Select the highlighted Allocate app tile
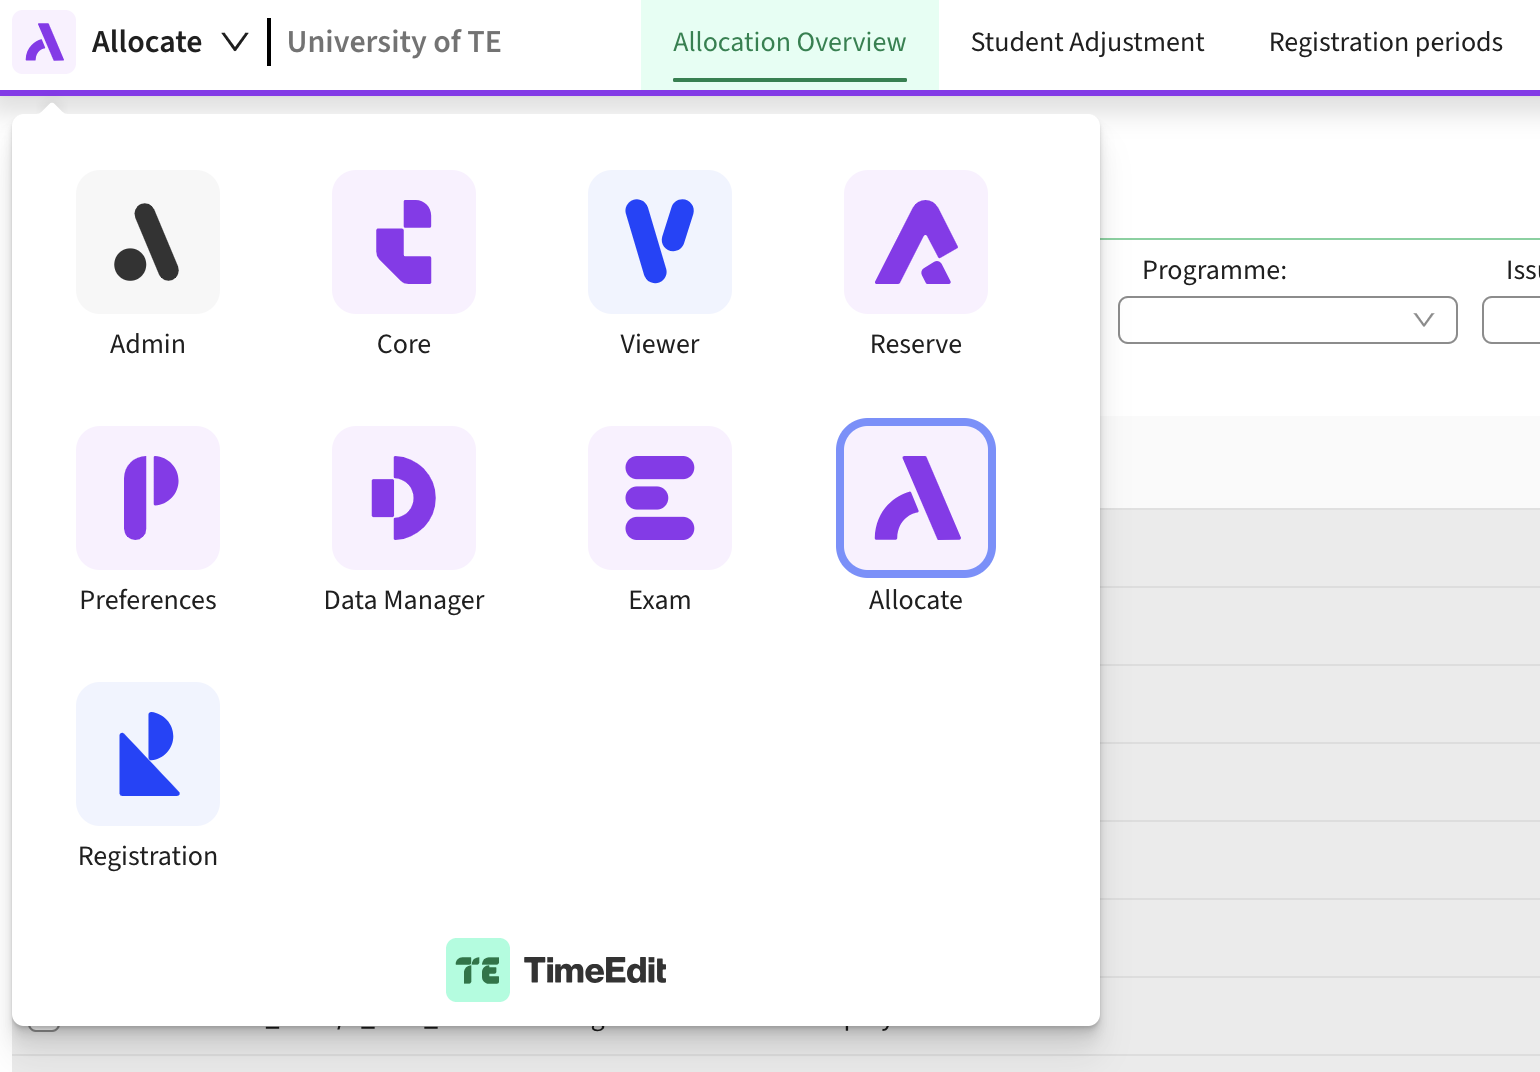This screenshot has height=1072, width=1540. click(916, 498)
